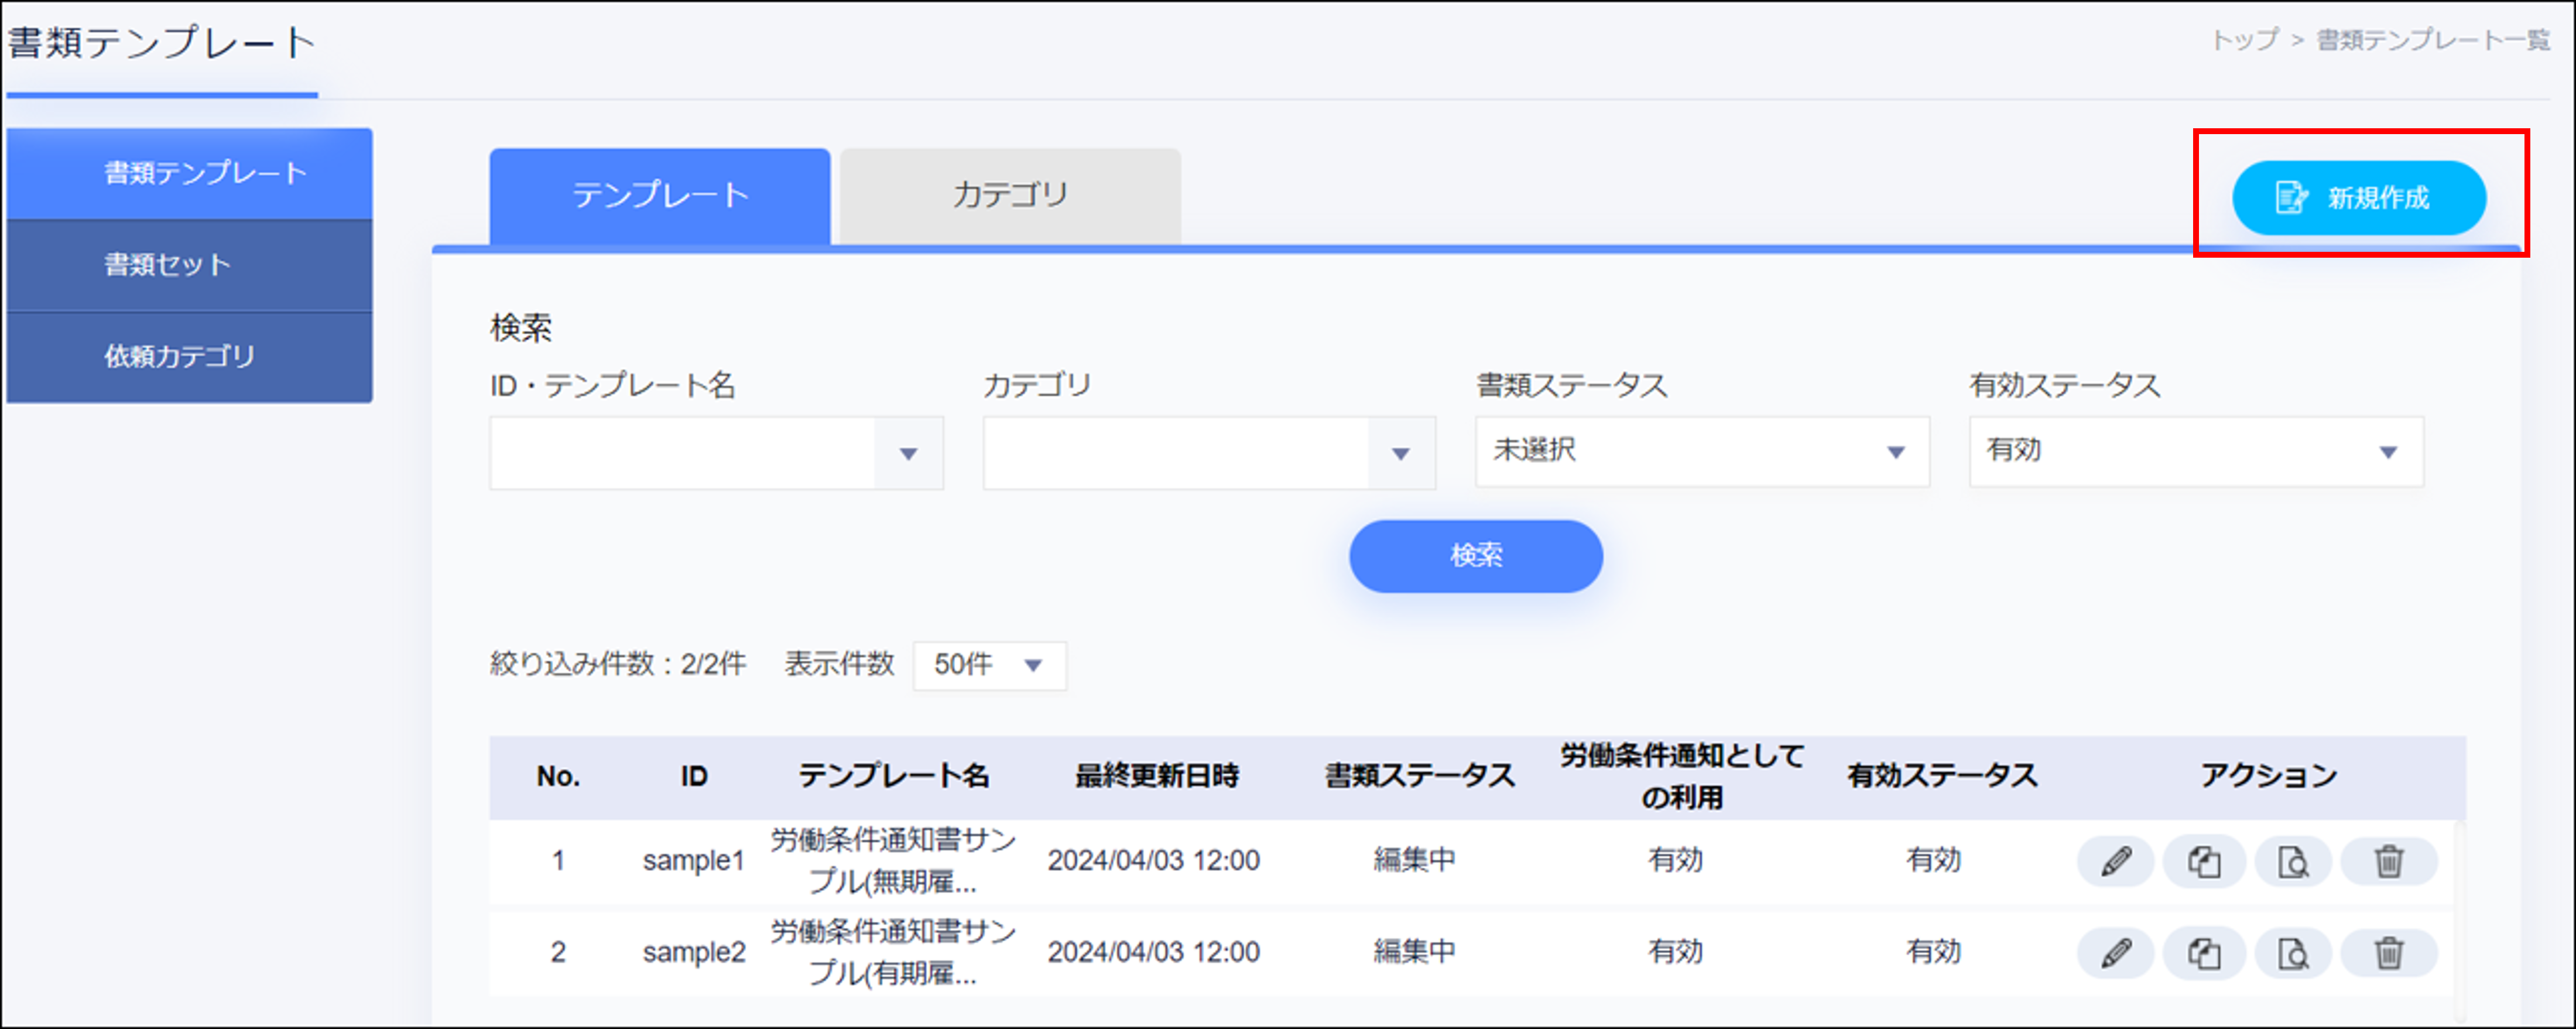Click the ID column header
Screen dimensions: 2576x1029
tap(694, 777)
